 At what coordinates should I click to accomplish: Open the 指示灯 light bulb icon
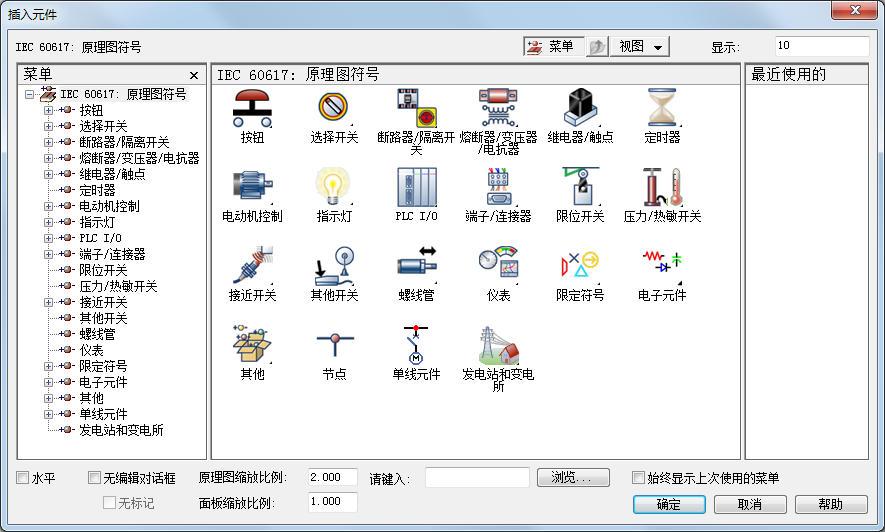pyautogui.click(x=334, y=187)
